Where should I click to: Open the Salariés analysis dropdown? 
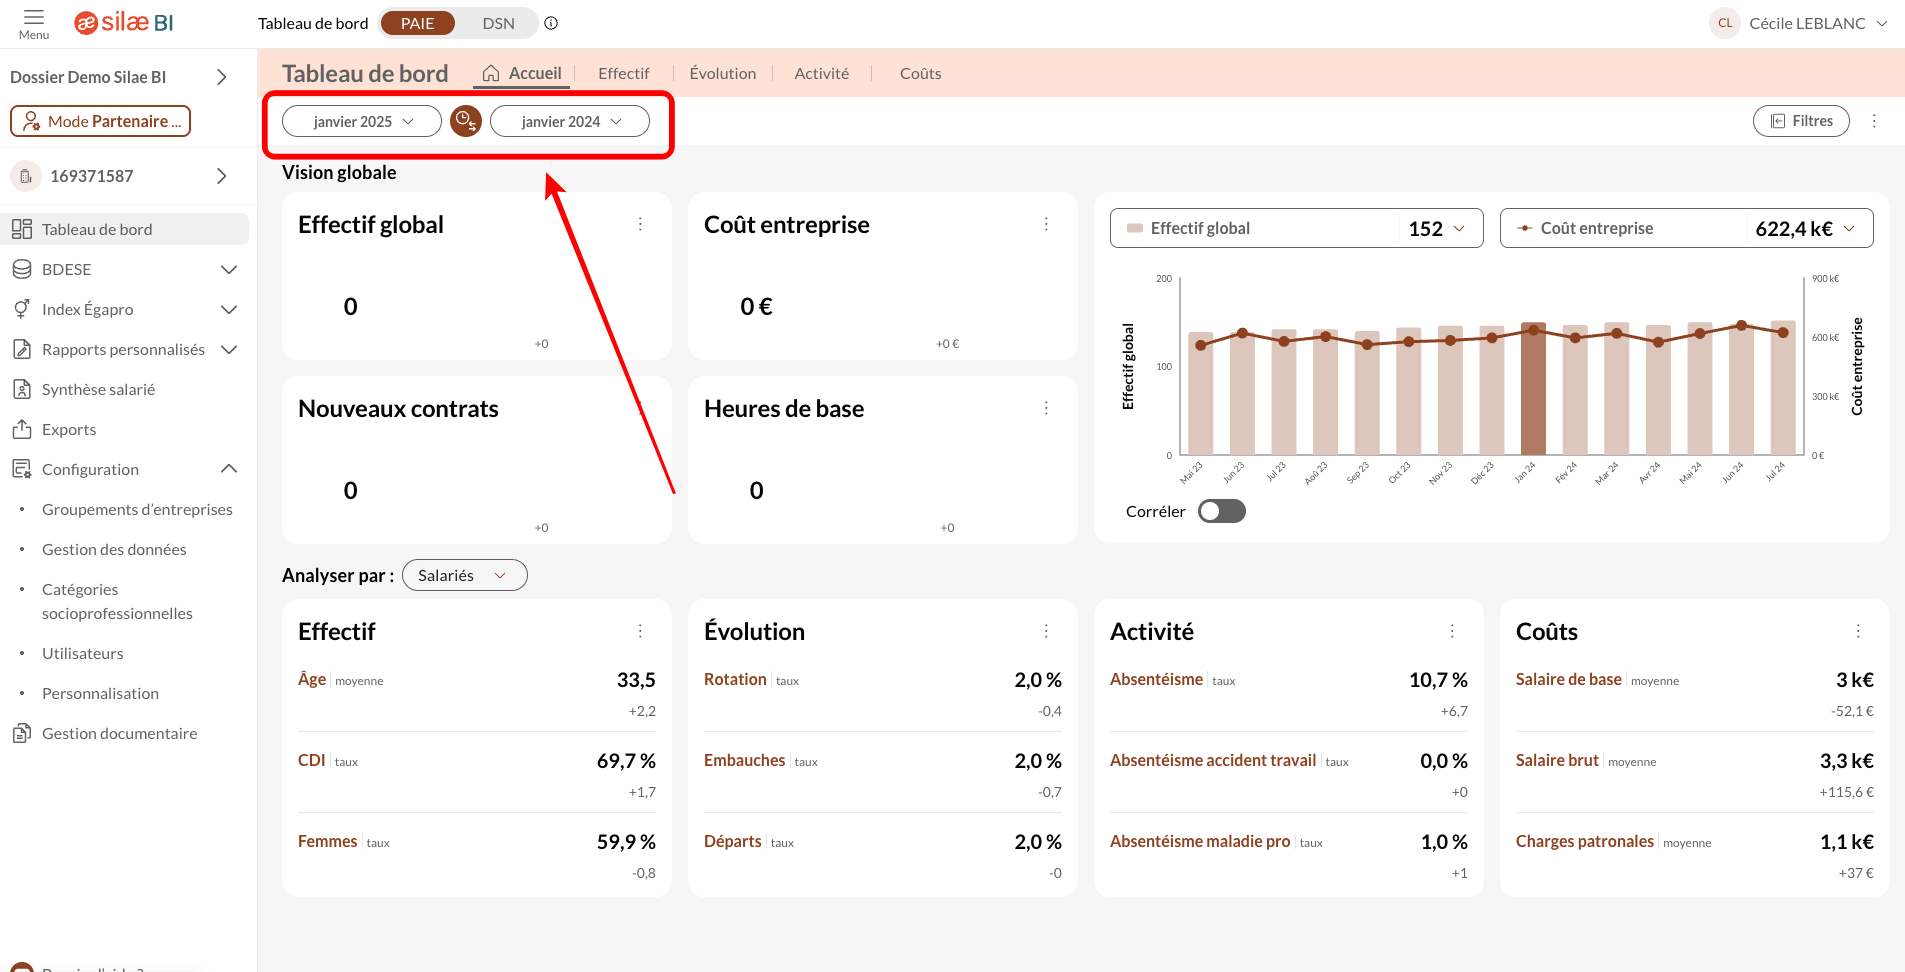coord(464,576)
